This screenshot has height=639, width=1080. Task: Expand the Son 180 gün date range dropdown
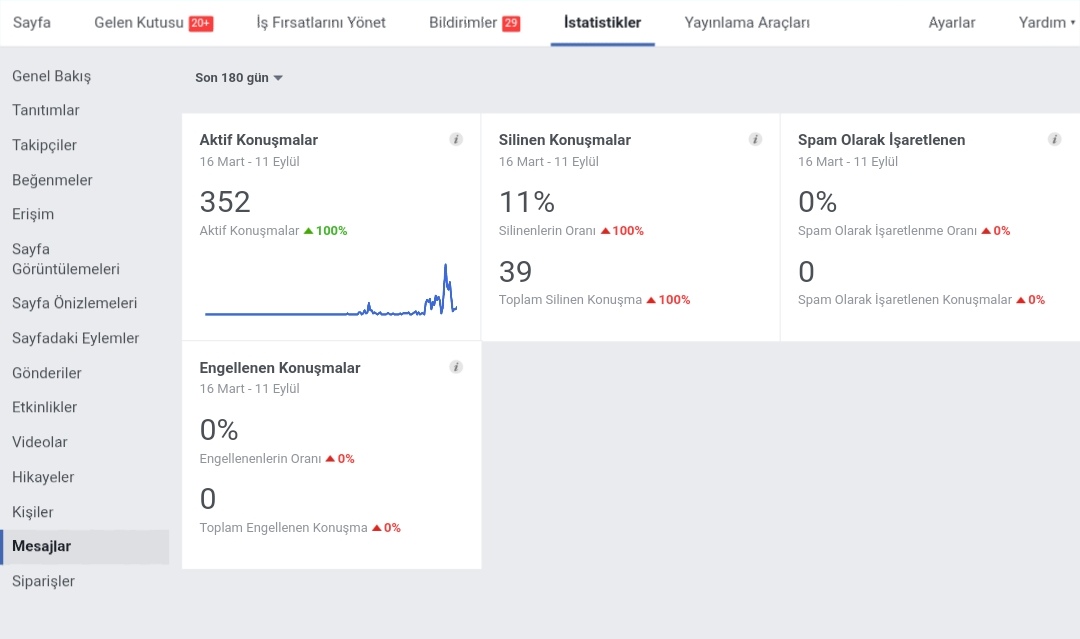pos(238,78)
